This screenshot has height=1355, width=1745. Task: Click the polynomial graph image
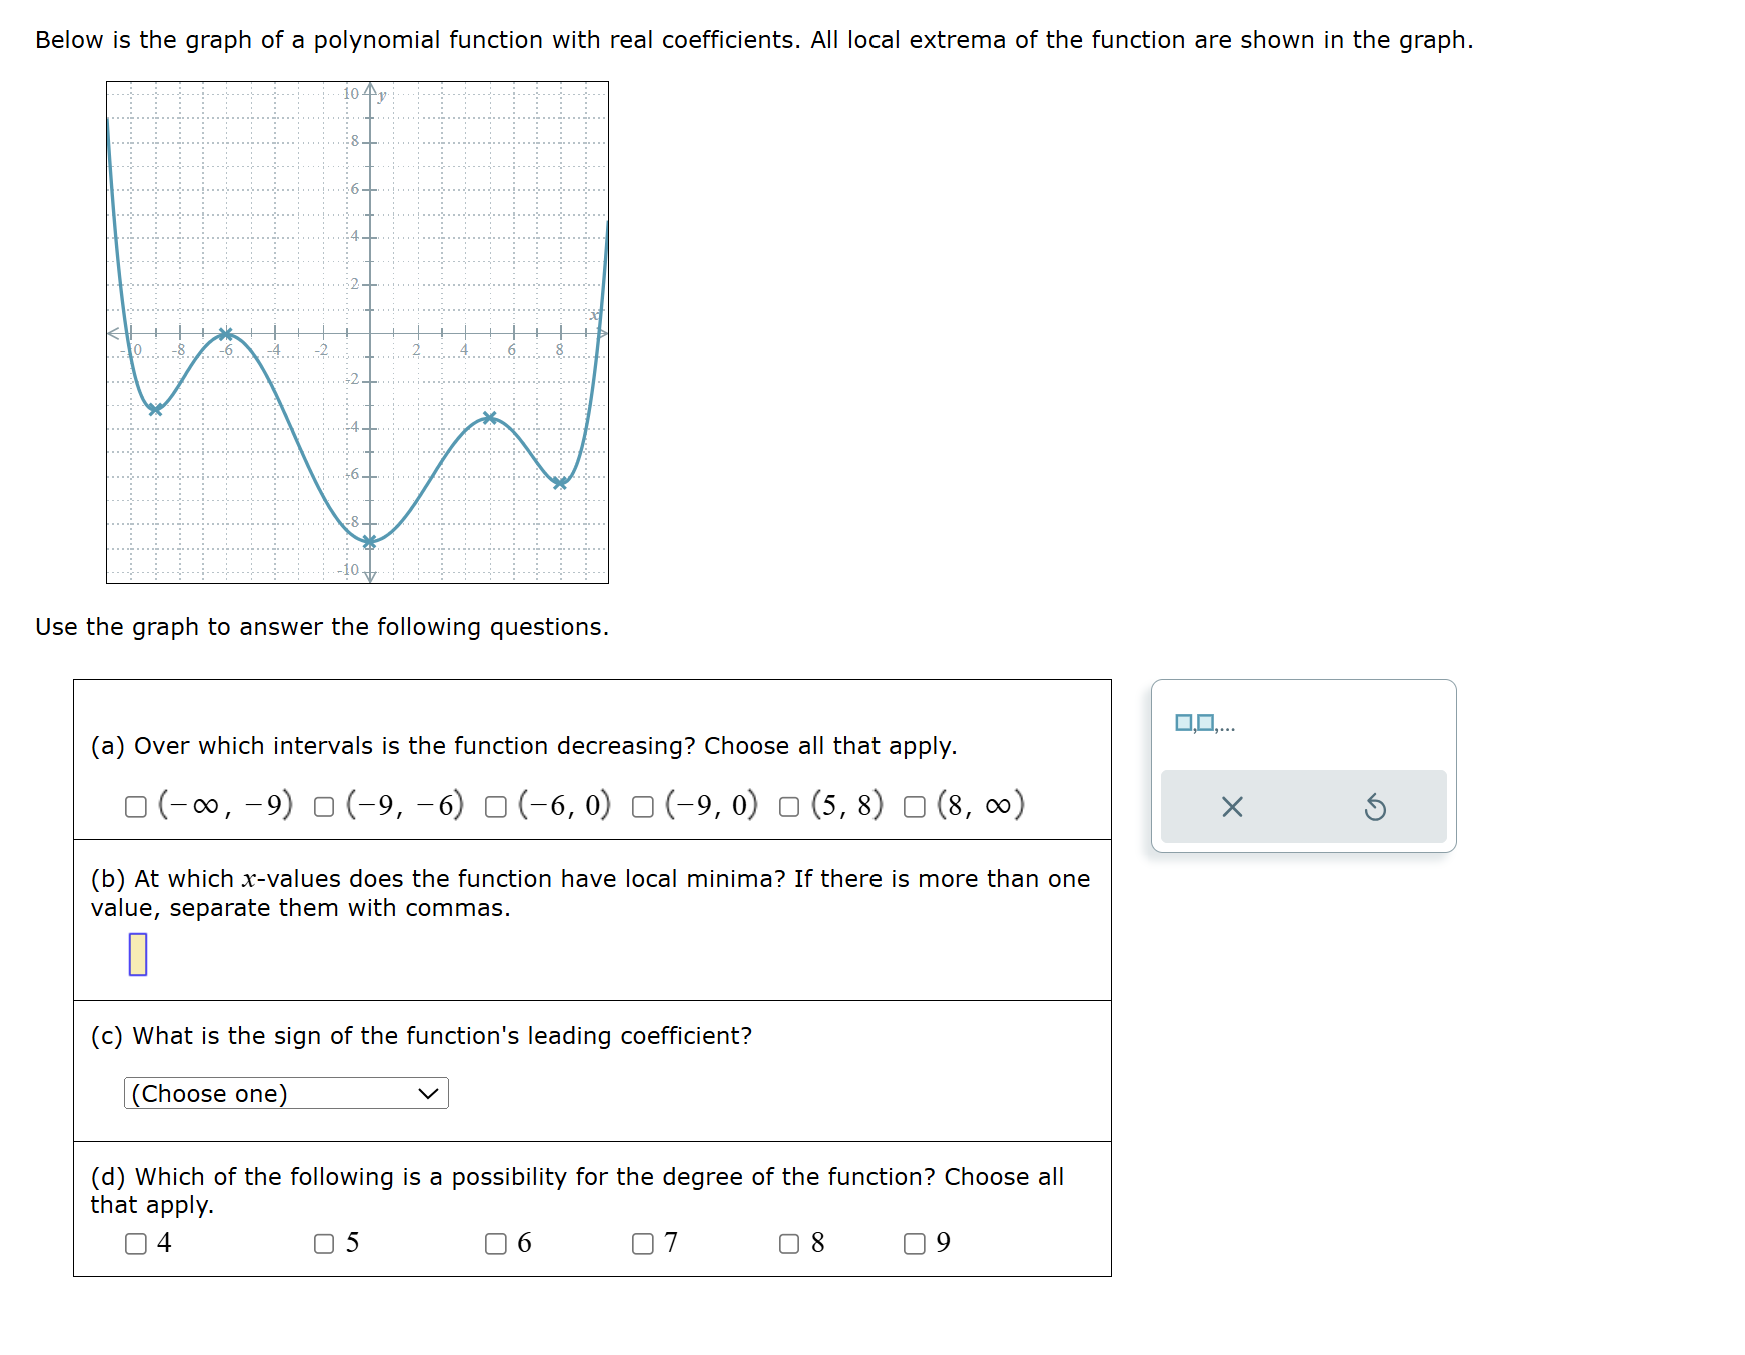coord(358,333)
